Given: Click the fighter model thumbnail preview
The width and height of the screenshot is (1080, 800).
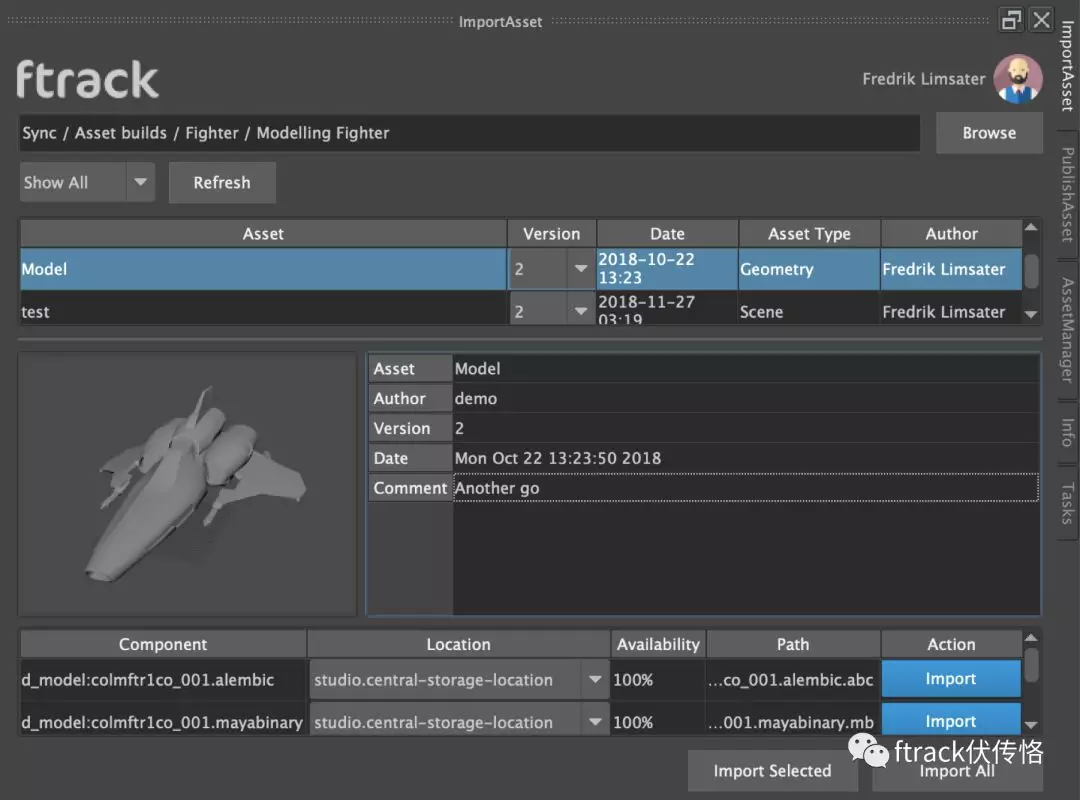Looking at the screenshot, I should point(187,484).
